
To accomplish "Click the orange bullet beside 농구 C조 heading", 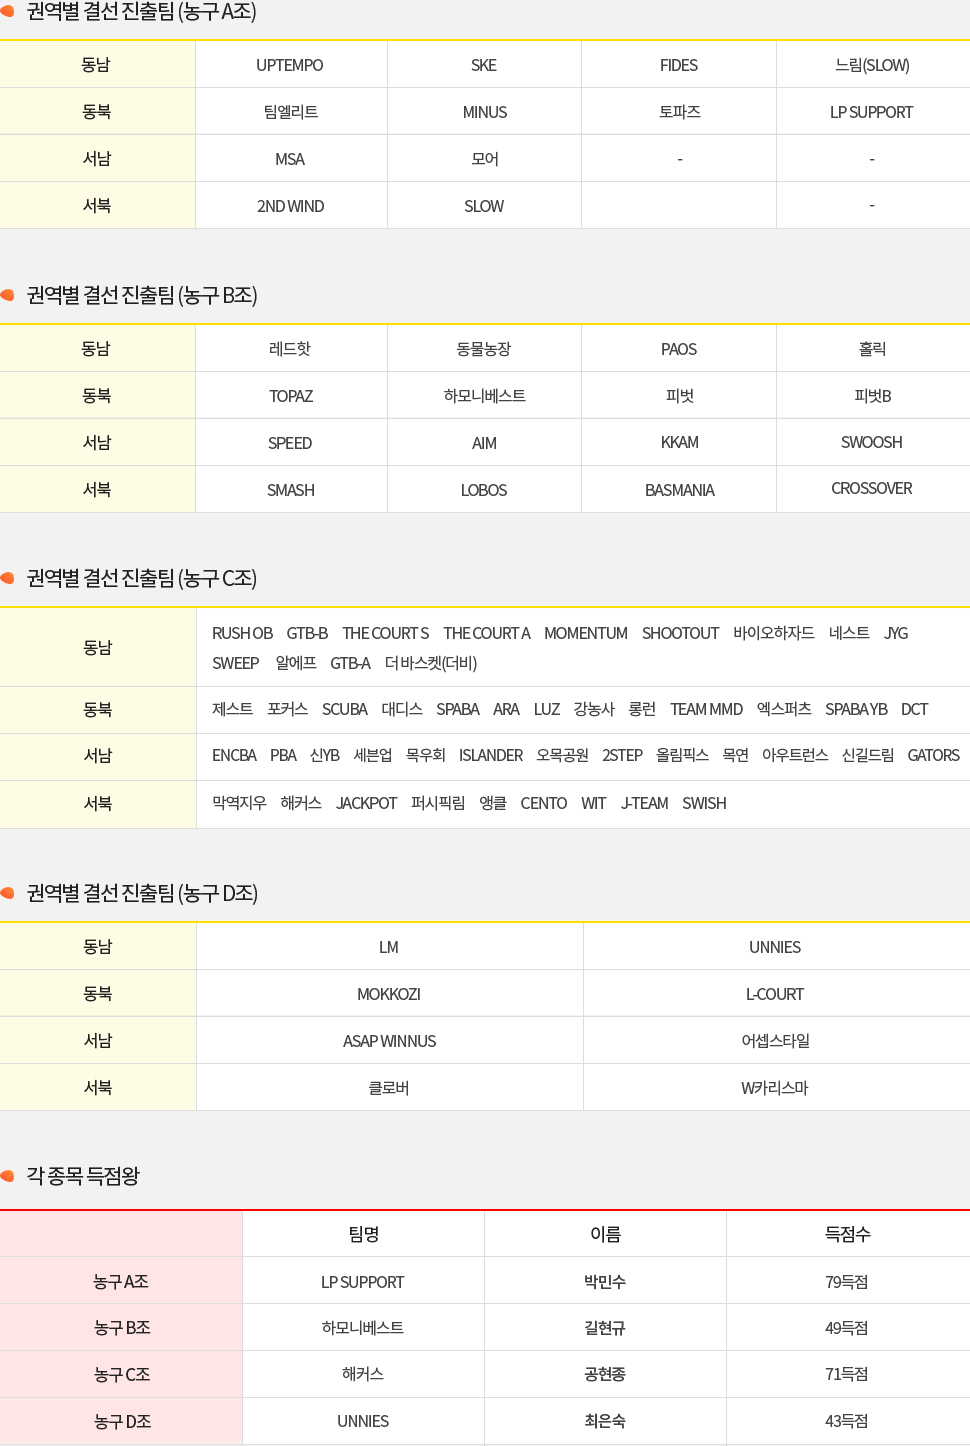I will click(x=8, y=578).
